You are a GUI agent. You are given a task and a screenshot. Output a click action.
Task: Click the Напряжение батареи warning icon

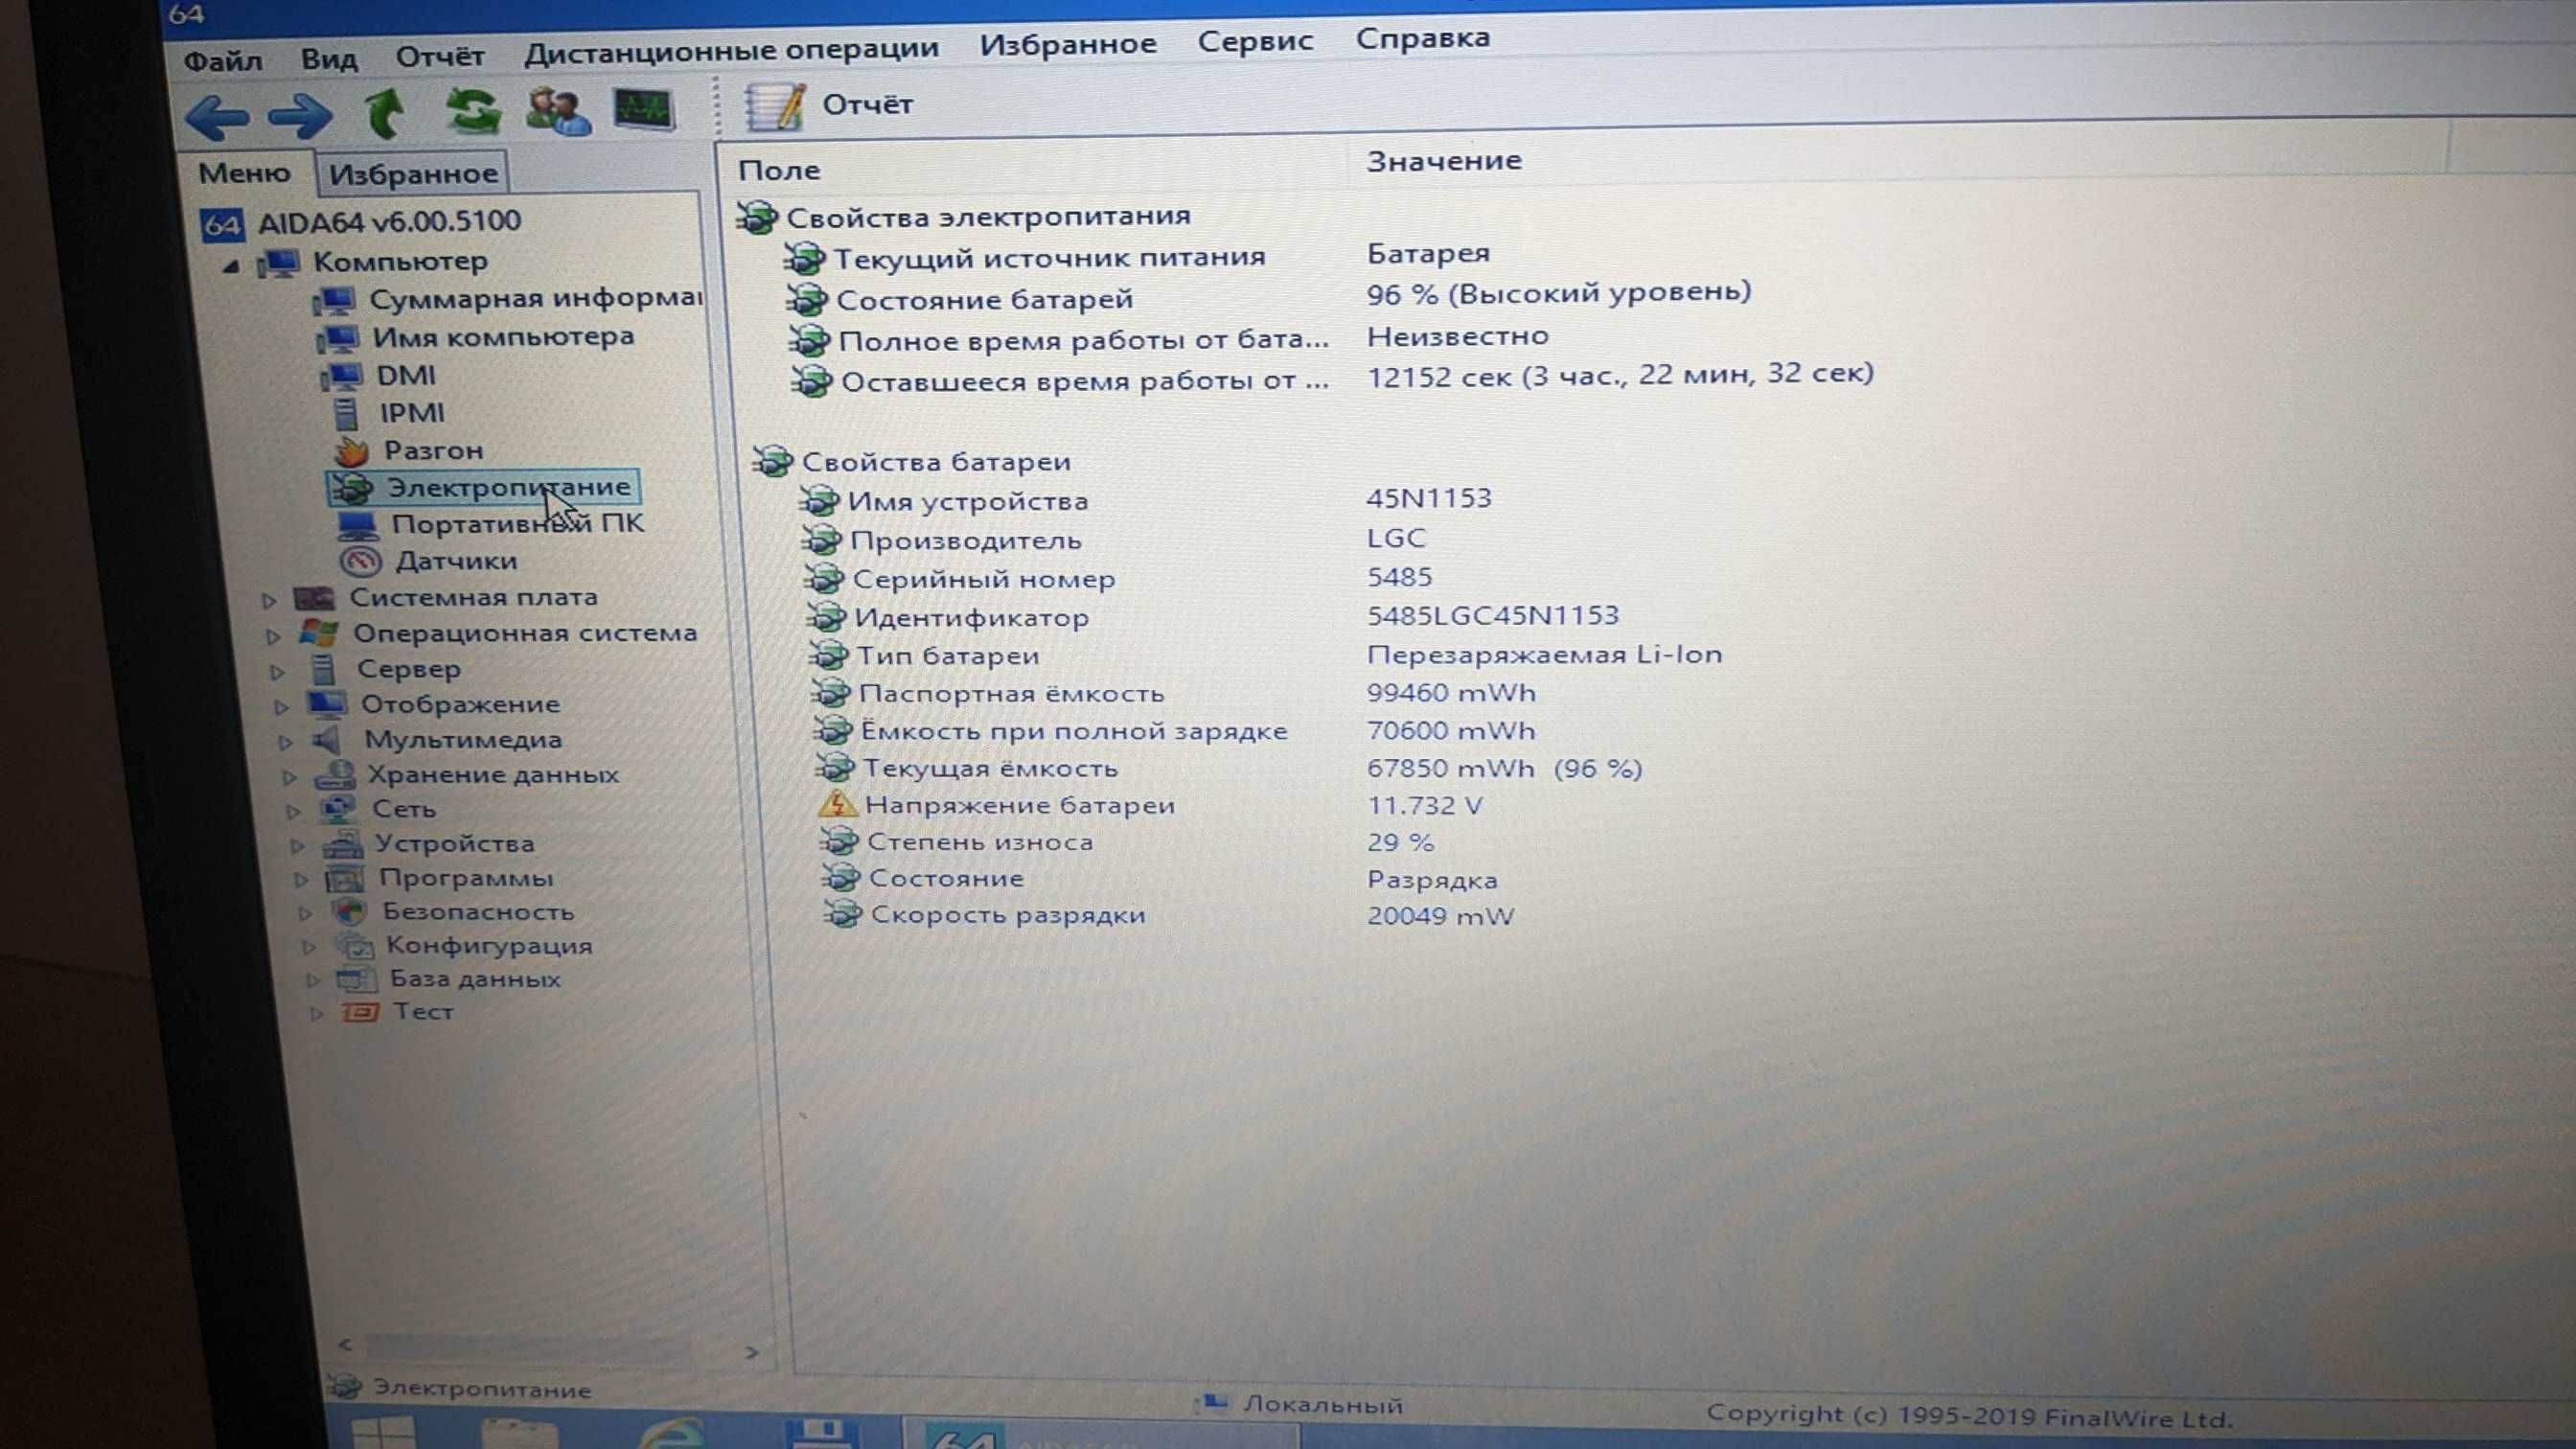pos(837,804)
